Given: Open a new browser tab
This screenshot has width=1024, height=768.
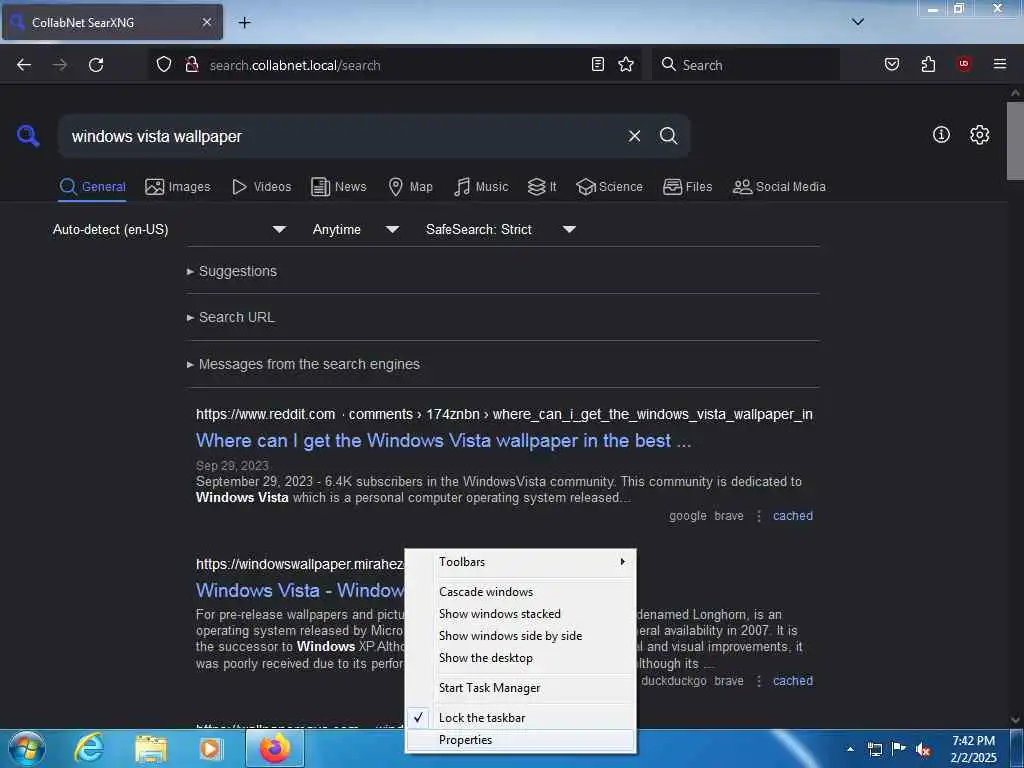Looking at the screenshot, I should pos(244,23).
